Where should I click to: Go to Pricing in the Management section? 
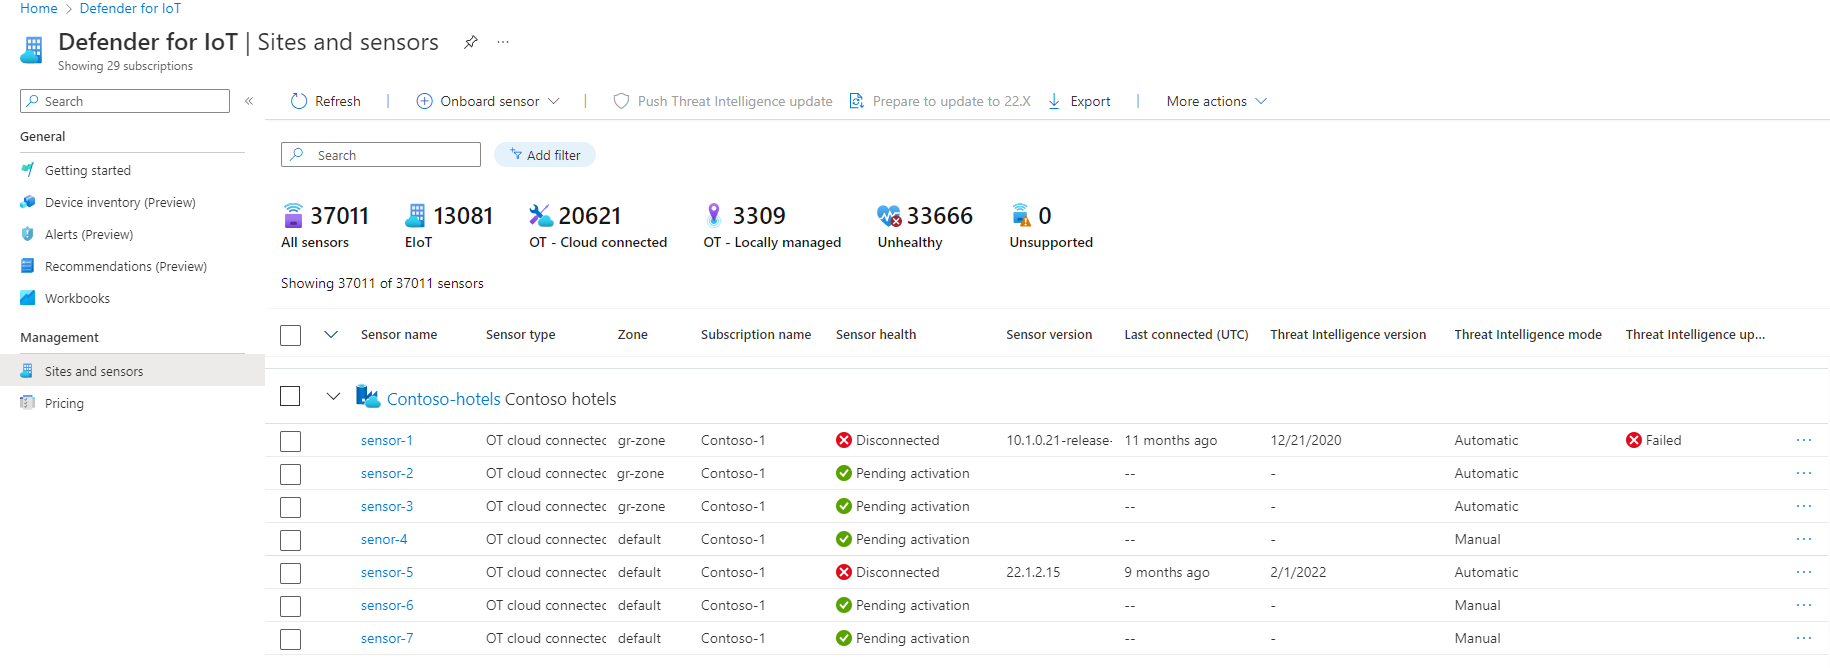pyautogui.click(x=64, y=403)
